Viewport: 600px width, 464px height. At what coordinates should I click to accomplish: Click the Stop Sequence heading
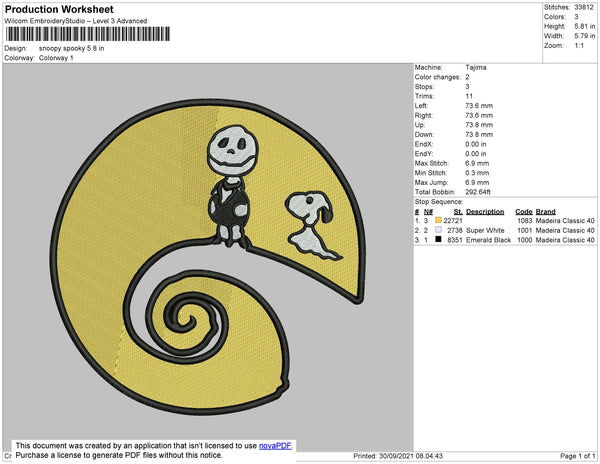(440, 202)
